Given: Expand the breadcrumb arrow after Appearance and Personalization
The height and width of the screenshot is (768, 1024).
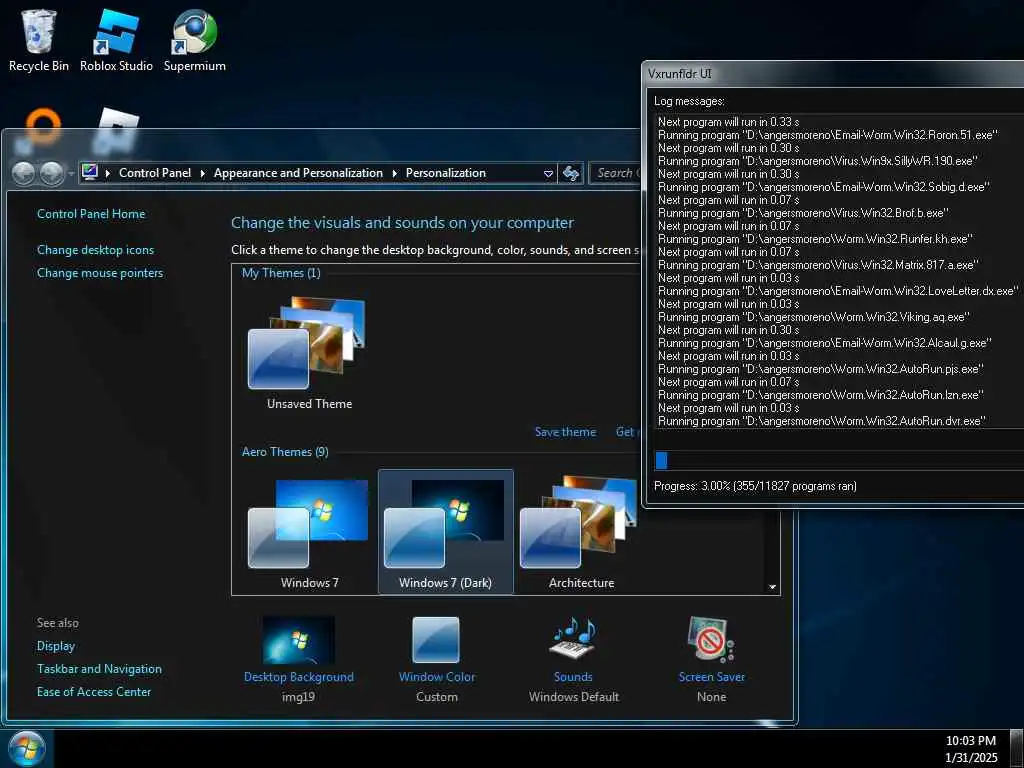Looking at the screenshot, I should pos(394,173).
